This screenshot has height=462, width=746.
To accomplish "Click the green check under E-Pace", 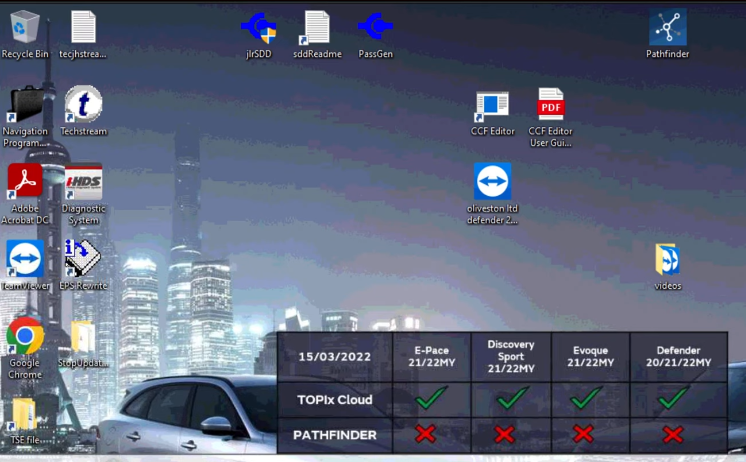I will tap(431, 397).
